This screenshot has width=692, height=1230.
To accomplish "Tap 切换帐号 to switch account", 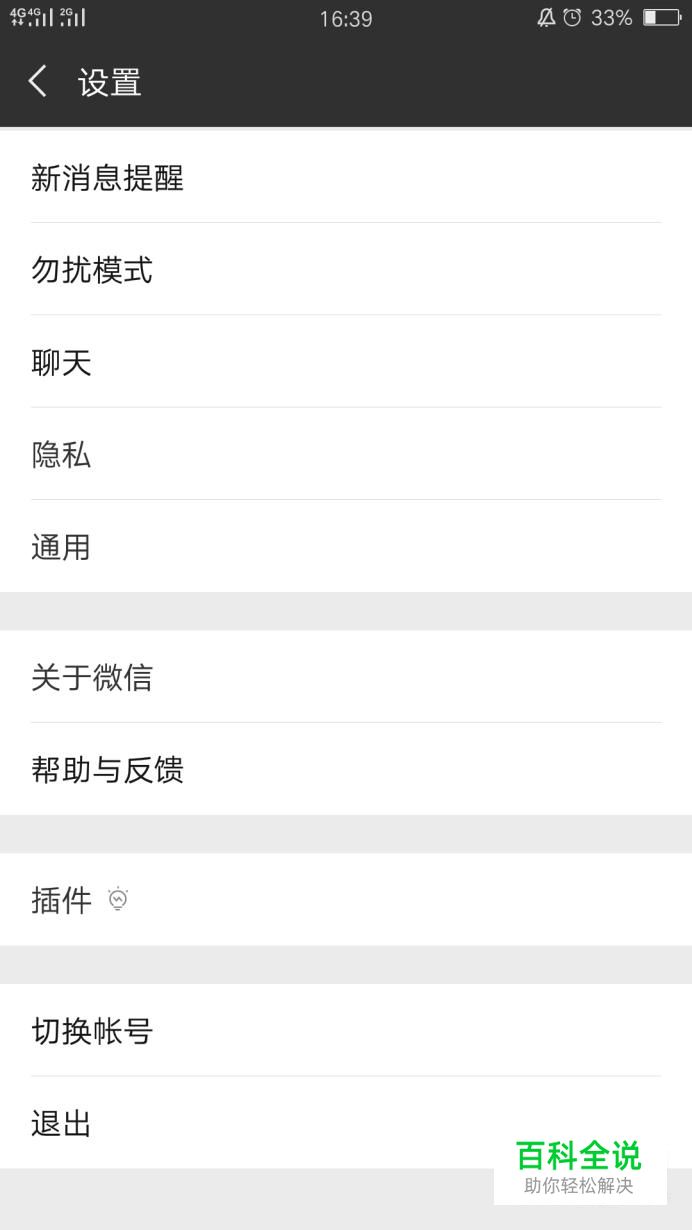I will 345,1031.
